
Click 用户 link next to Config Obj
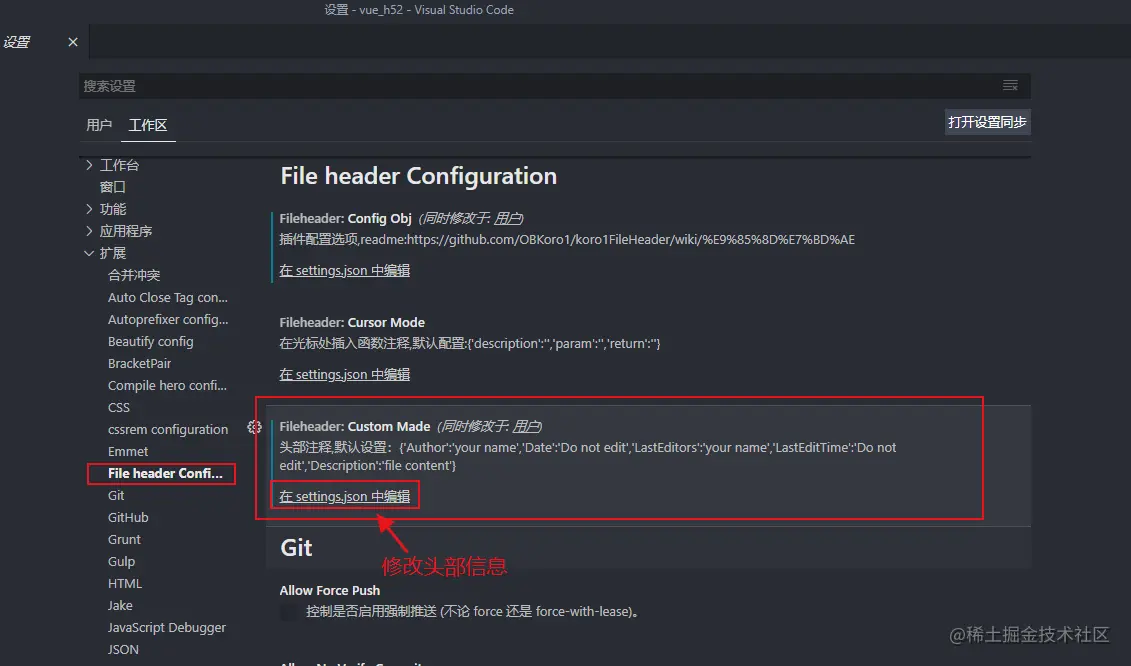507,218
